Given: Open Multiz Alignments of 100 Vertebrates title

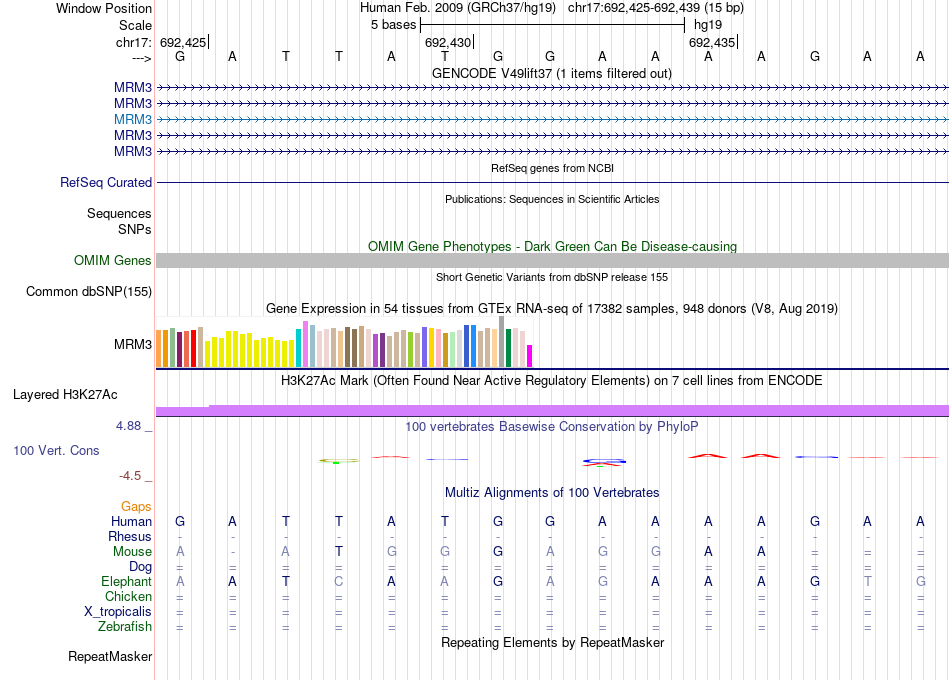Looking at the screenshot, I should pos(552,492).
